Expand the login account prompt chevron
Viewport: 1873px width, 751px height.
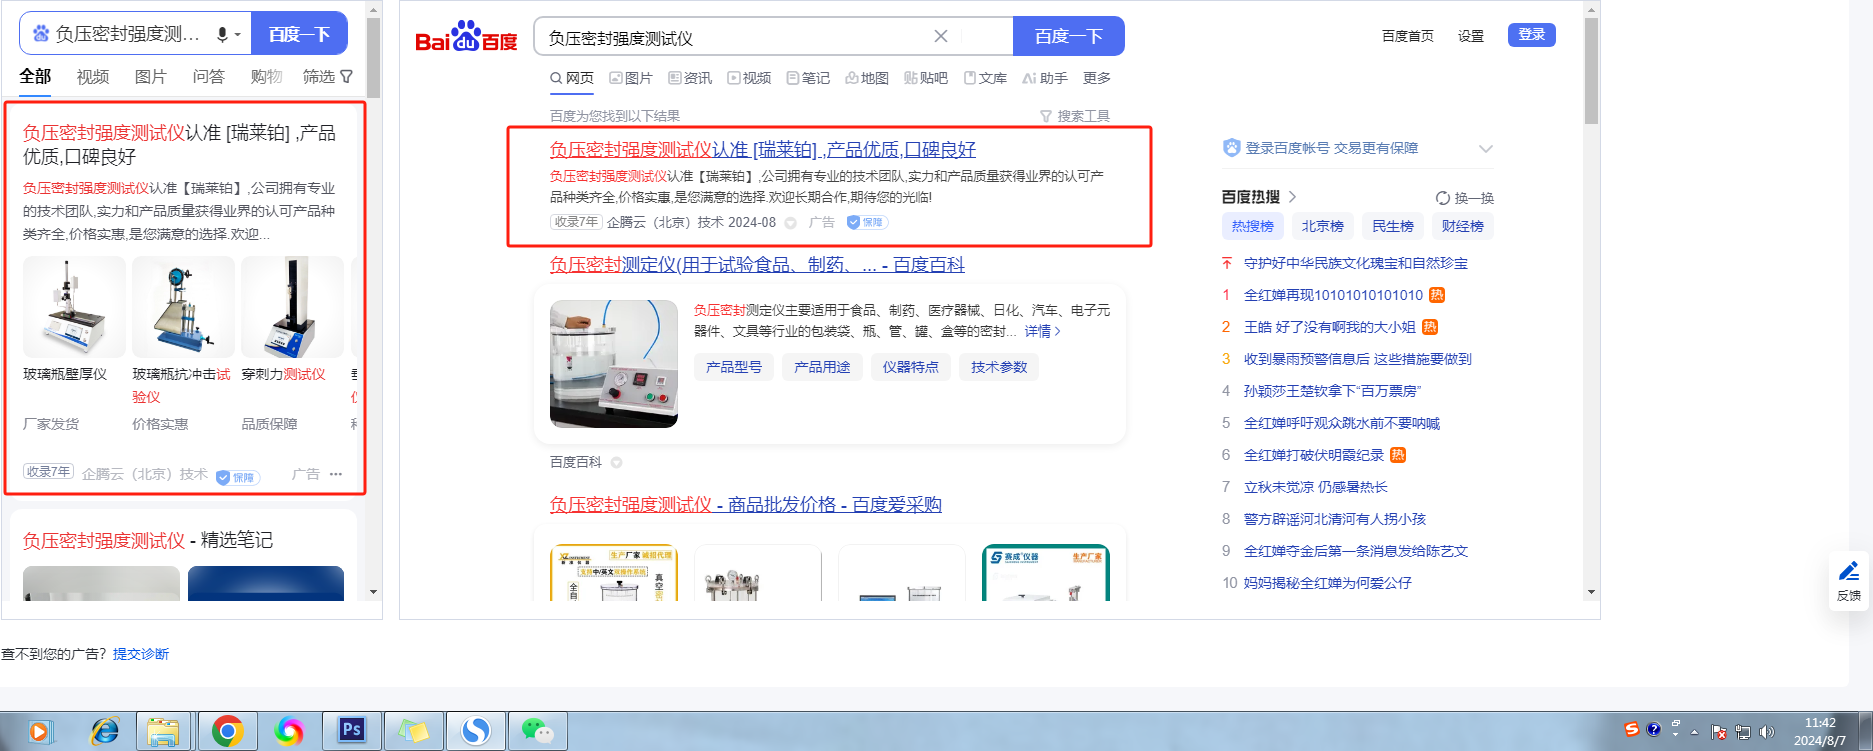click(1485, 149)
